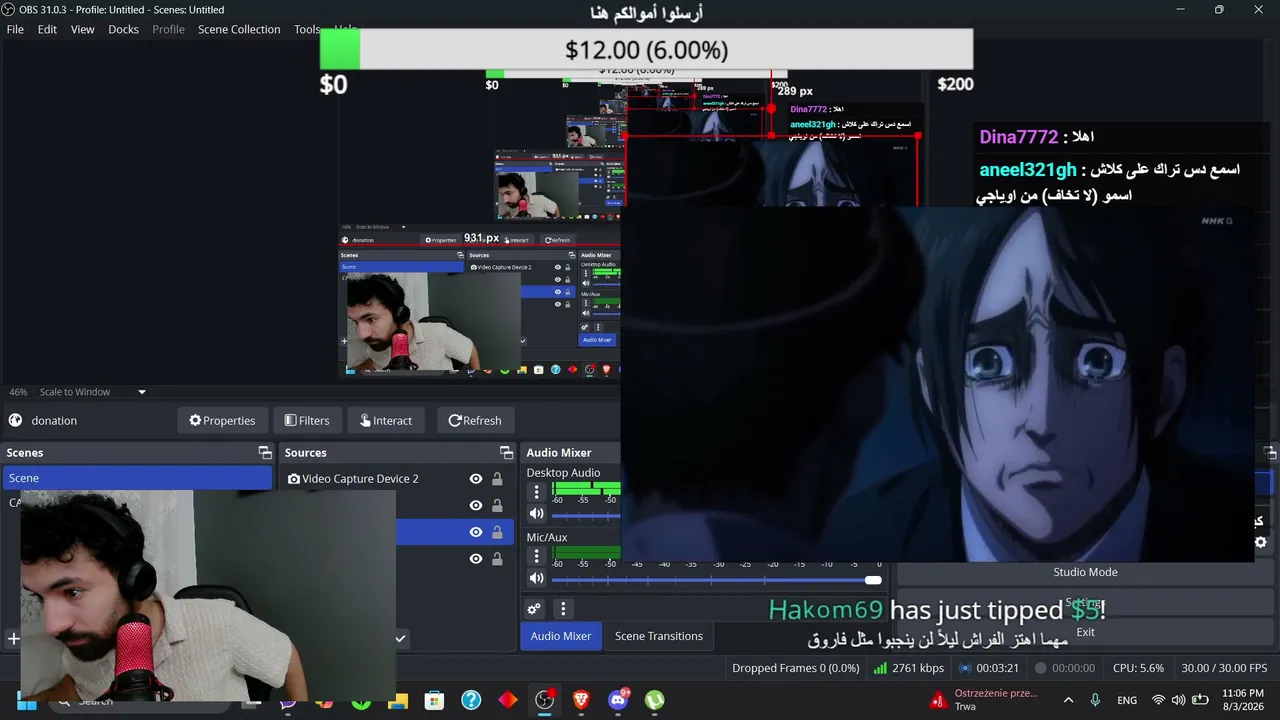Pop out the Scenes dock
This screenshot has height=720, width=1280.
(x=264, y=453)
